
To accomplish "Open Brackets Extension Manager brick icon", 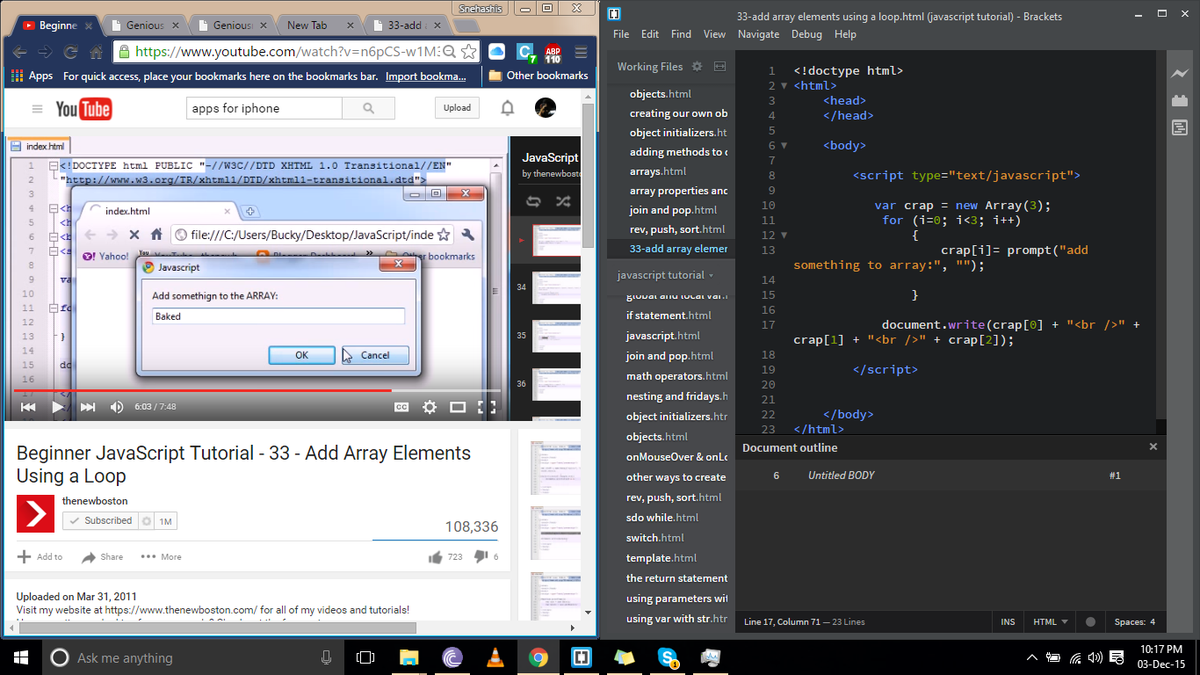I will click(x=1178, y=100).
